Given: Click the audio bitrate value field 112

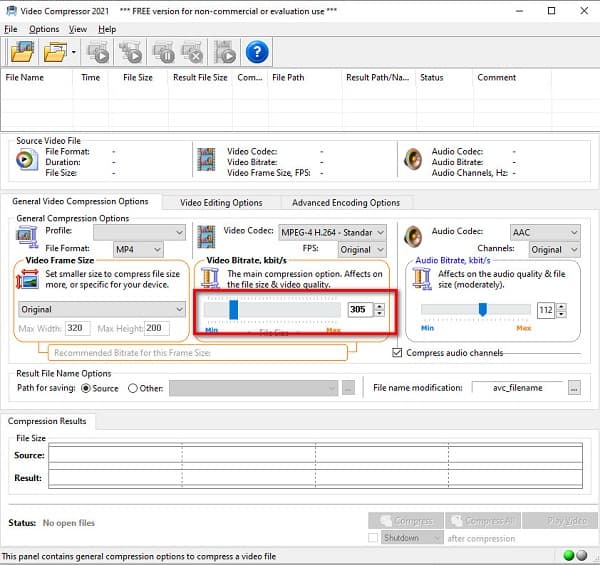Looking at the screenshot, I should [546, 310].
